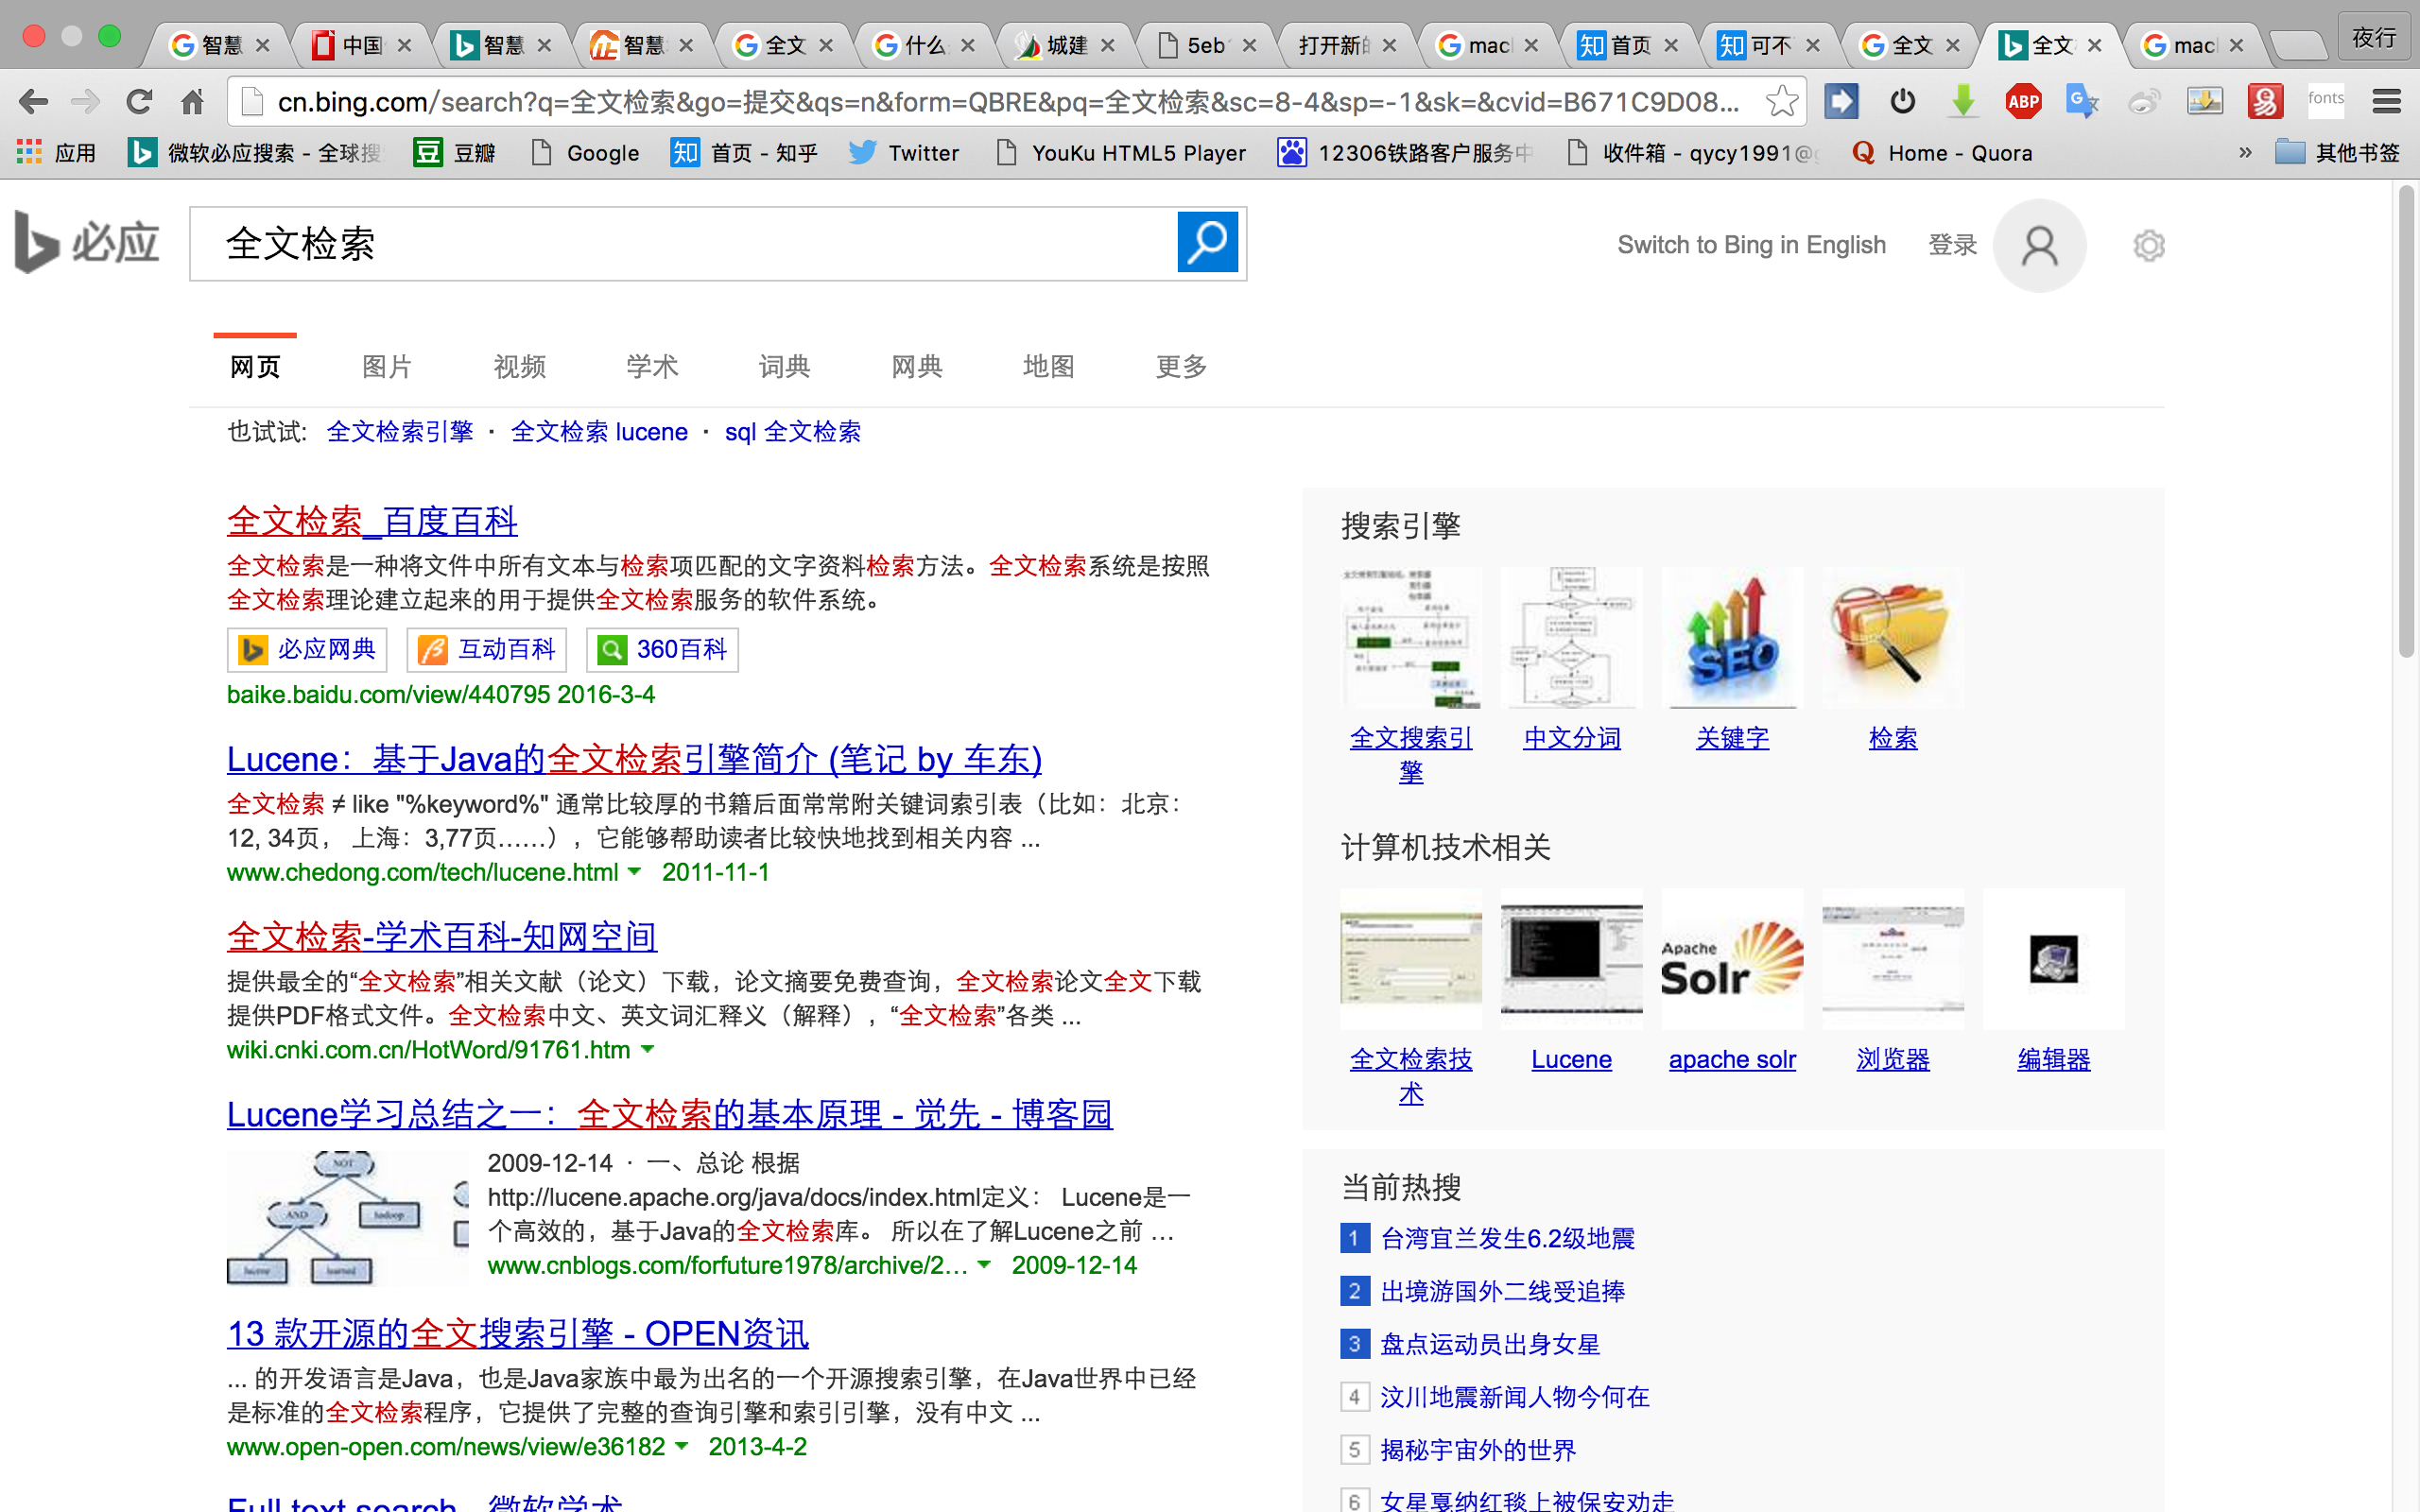
Task: Click the 必应网典 source button
Action: pyautogui.click(x=307, y=650)
